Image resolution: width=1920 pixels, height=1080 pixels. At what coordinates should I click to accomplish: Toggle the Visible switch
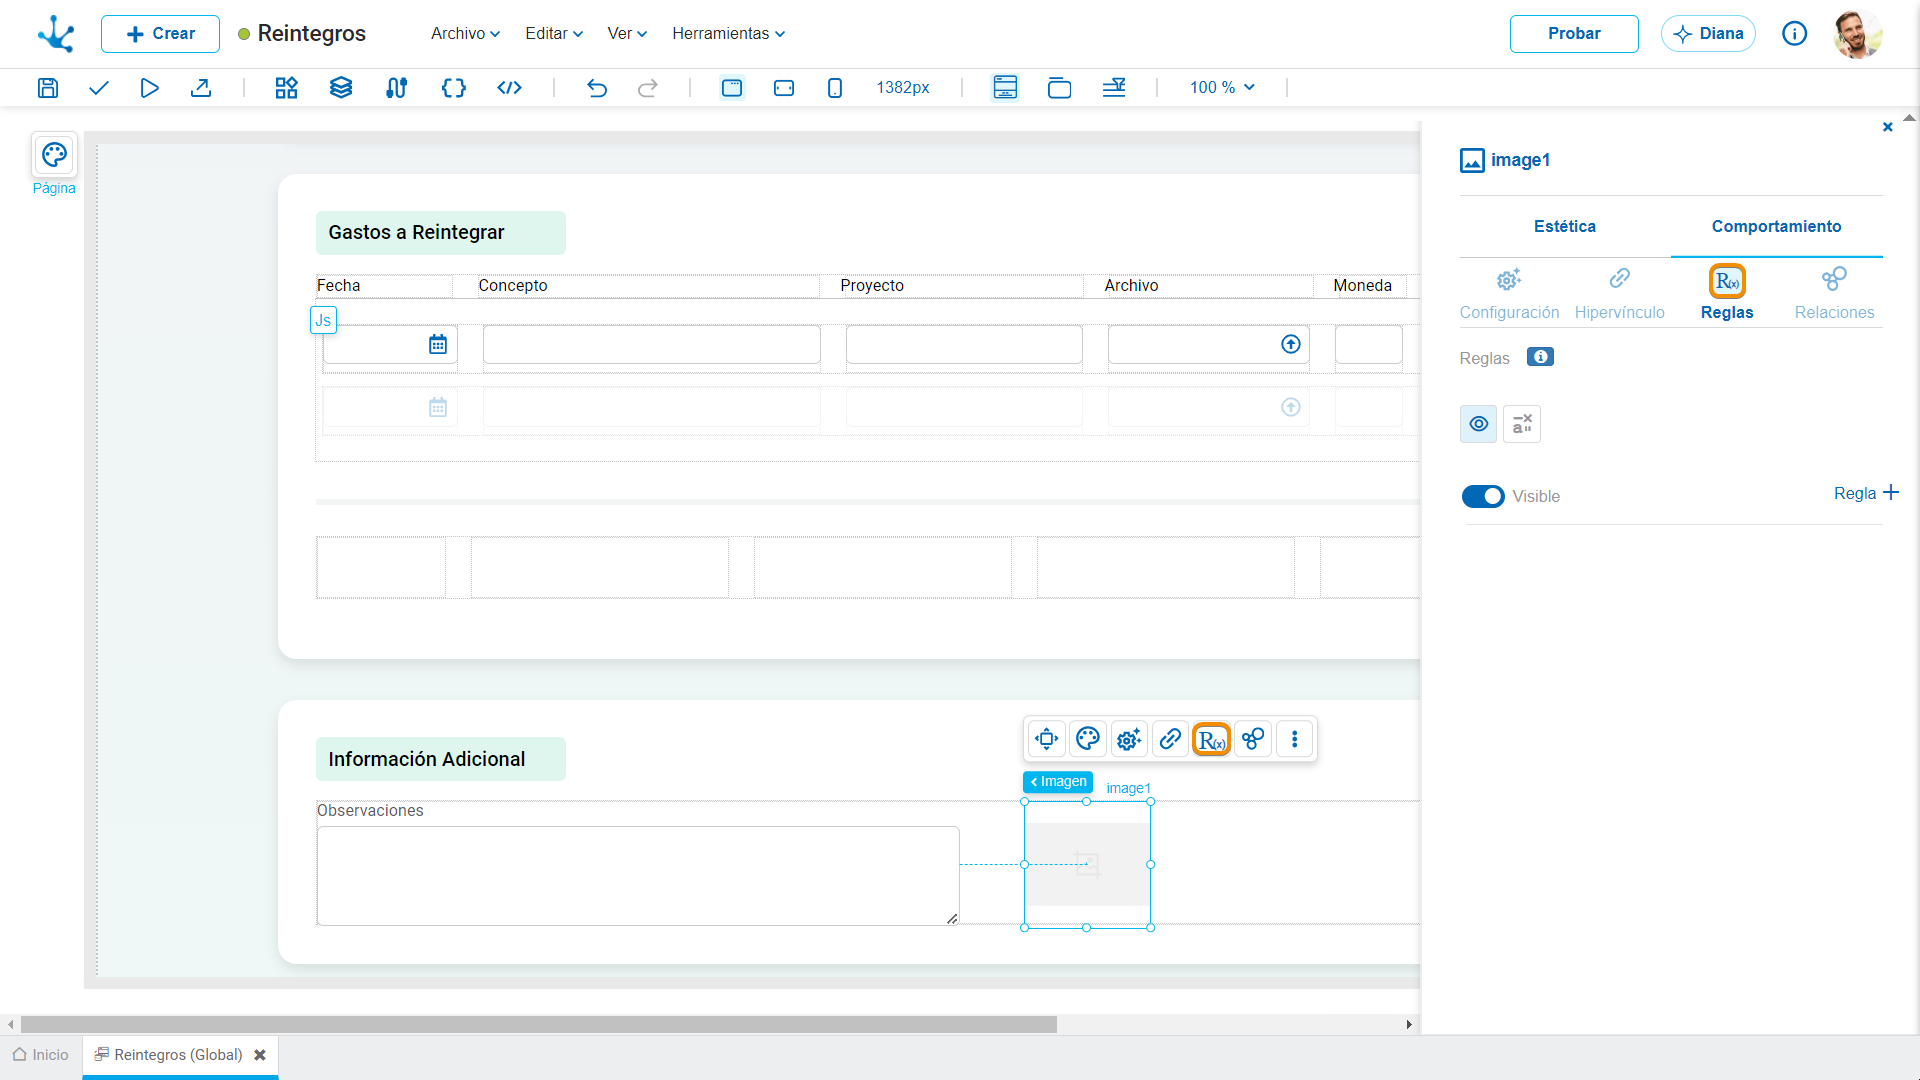click(x=1483, y=496)
